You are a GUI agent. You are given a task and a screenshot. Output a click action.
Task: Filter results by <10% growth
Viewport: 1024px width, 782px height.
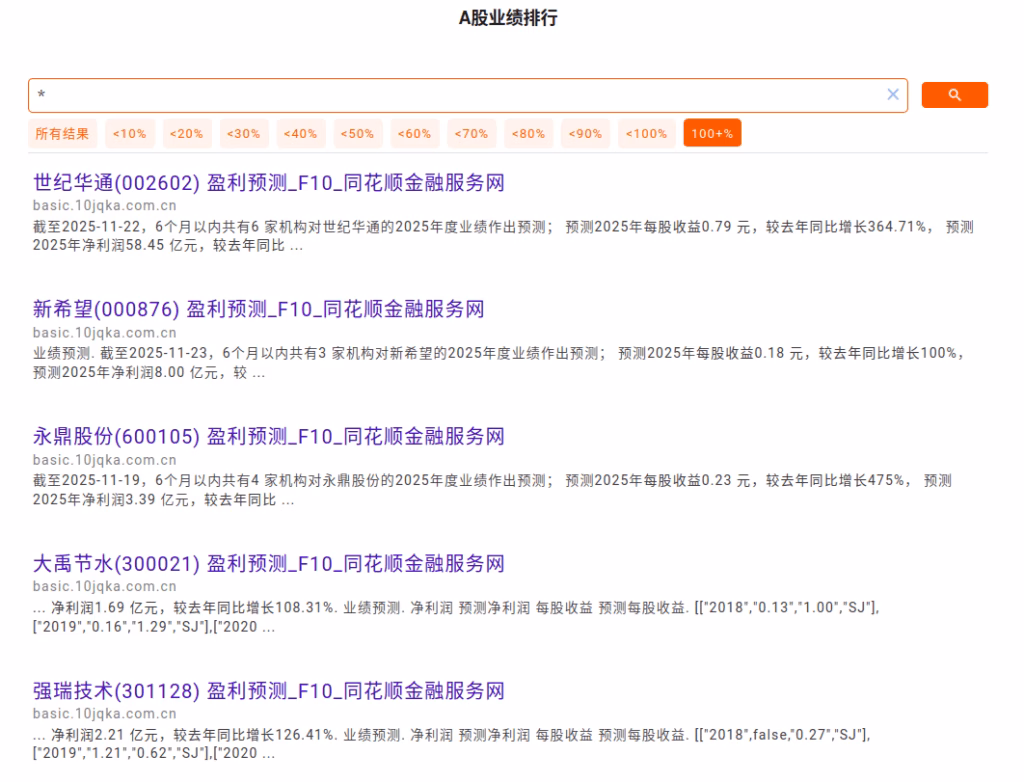(129, 133)
